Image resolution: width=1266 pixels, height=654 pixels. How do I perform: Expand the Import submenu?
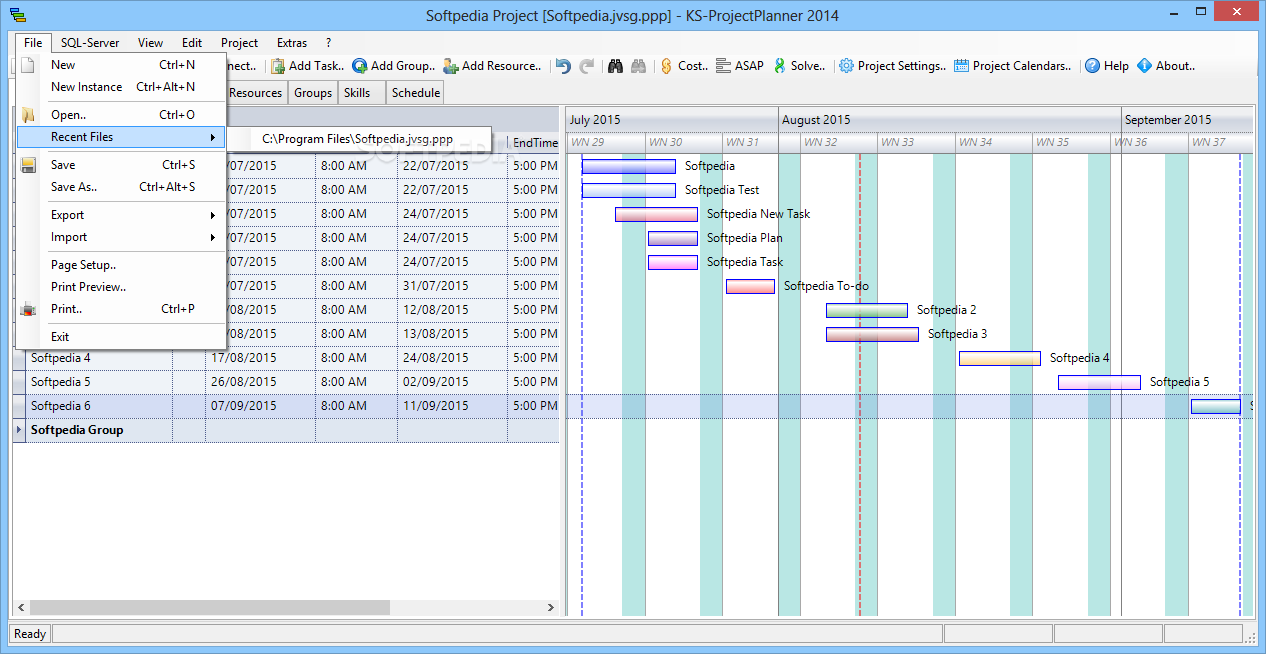(x=121, y=237)
